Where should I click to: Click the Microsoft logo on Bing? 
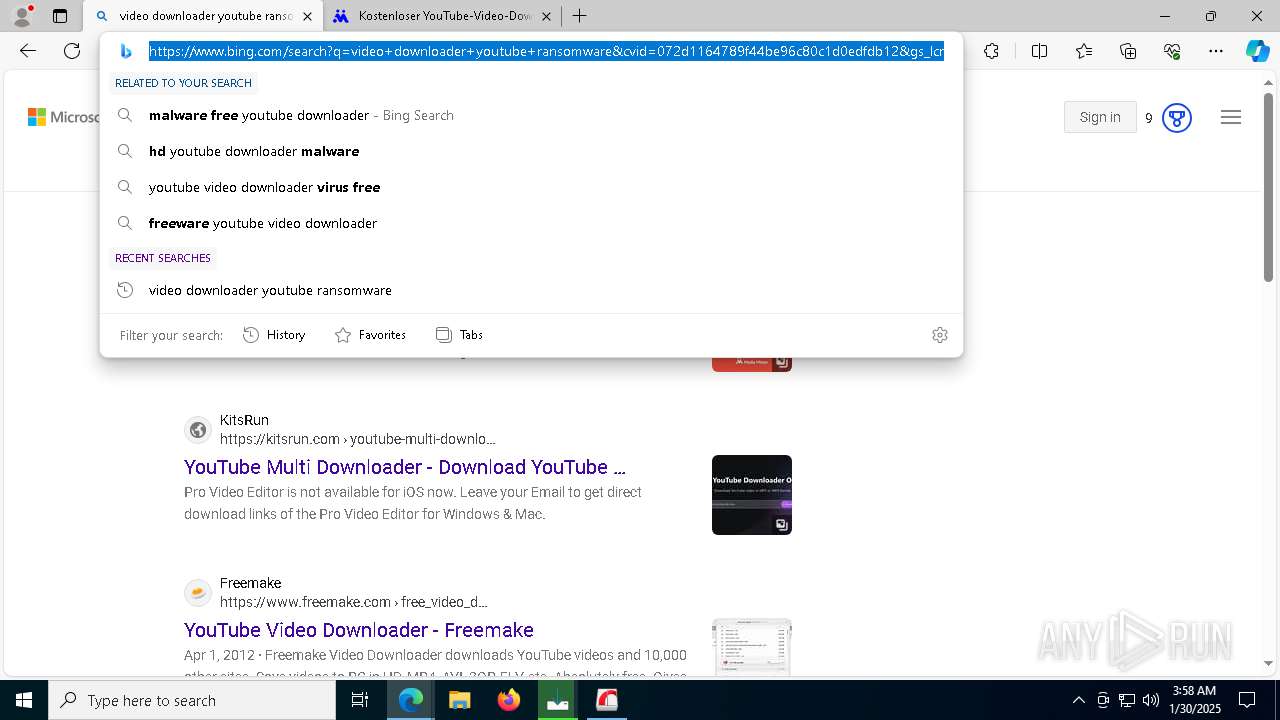(x=62, y=117)
